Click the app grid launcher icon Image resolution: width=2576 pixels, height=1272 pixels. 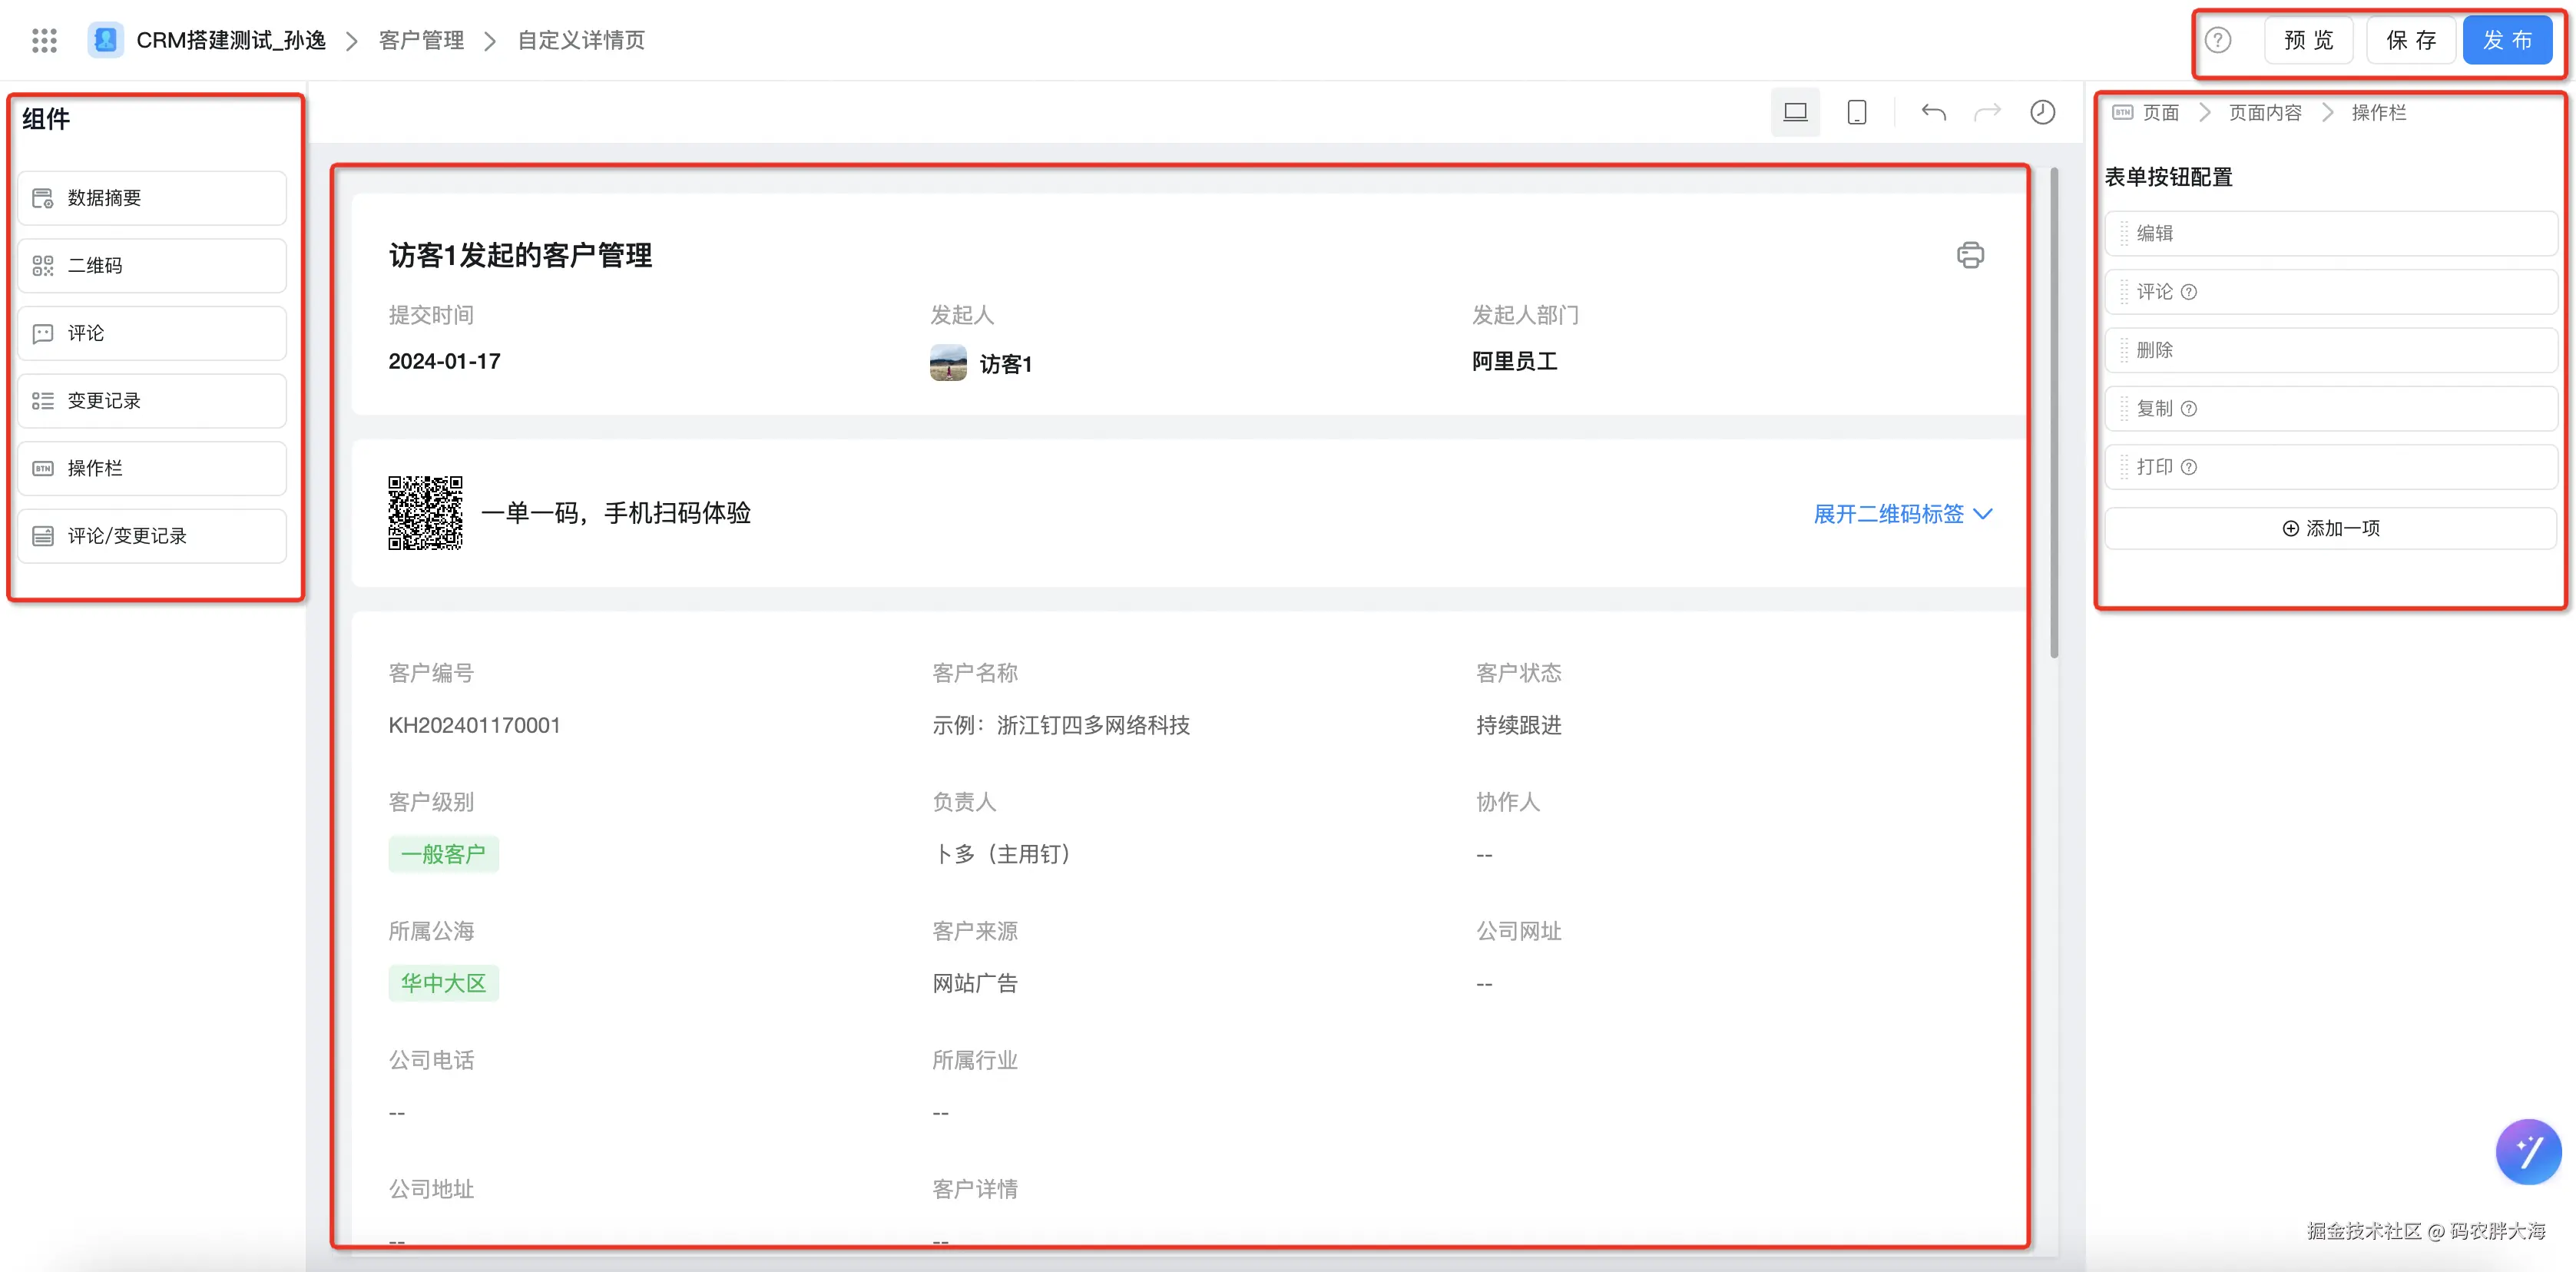tap(44, 40)
